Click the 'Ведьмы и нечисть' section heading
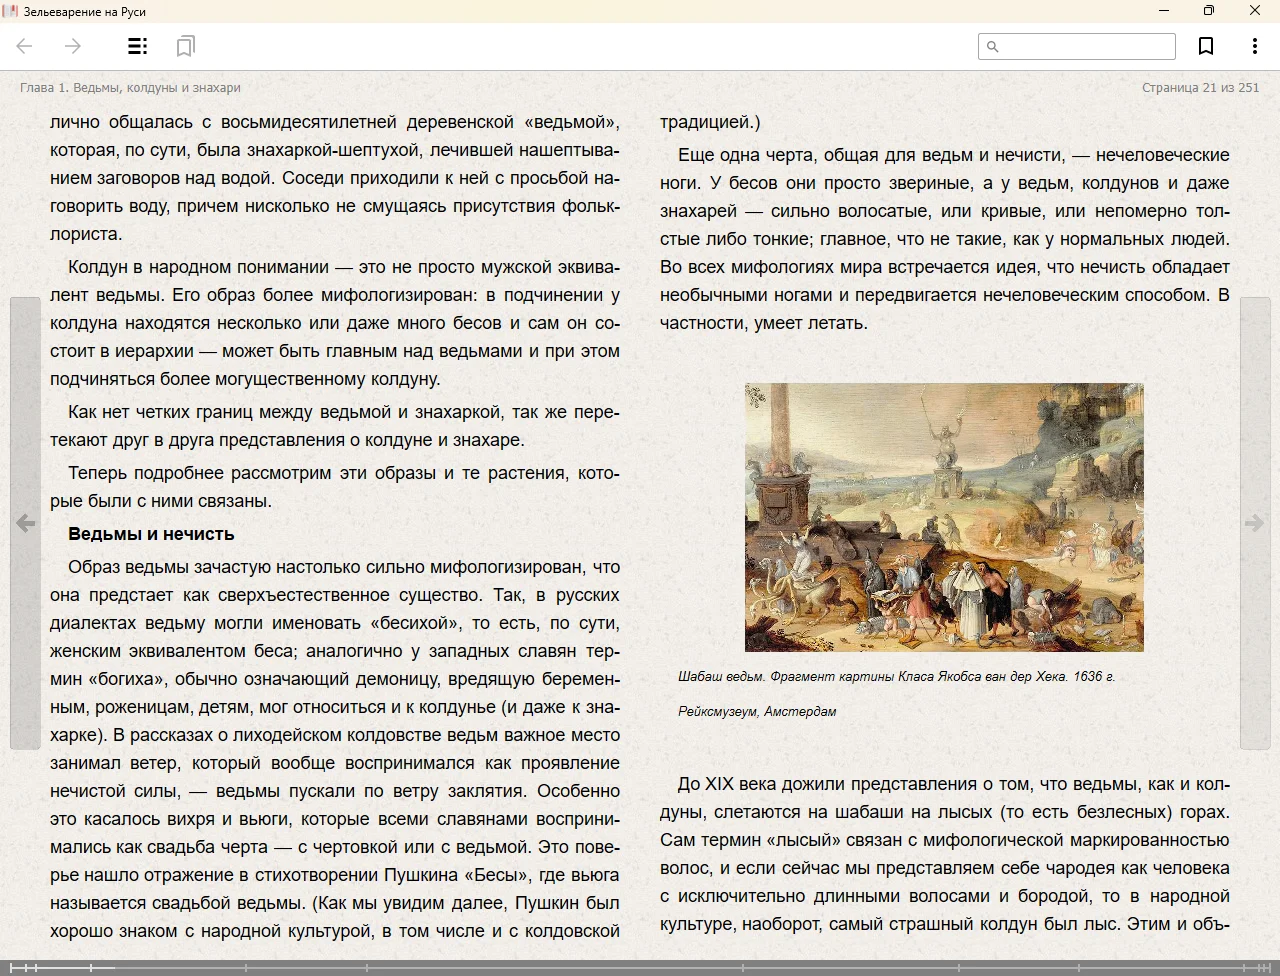The image size is (1280, 976). click(x=151, y=534)
